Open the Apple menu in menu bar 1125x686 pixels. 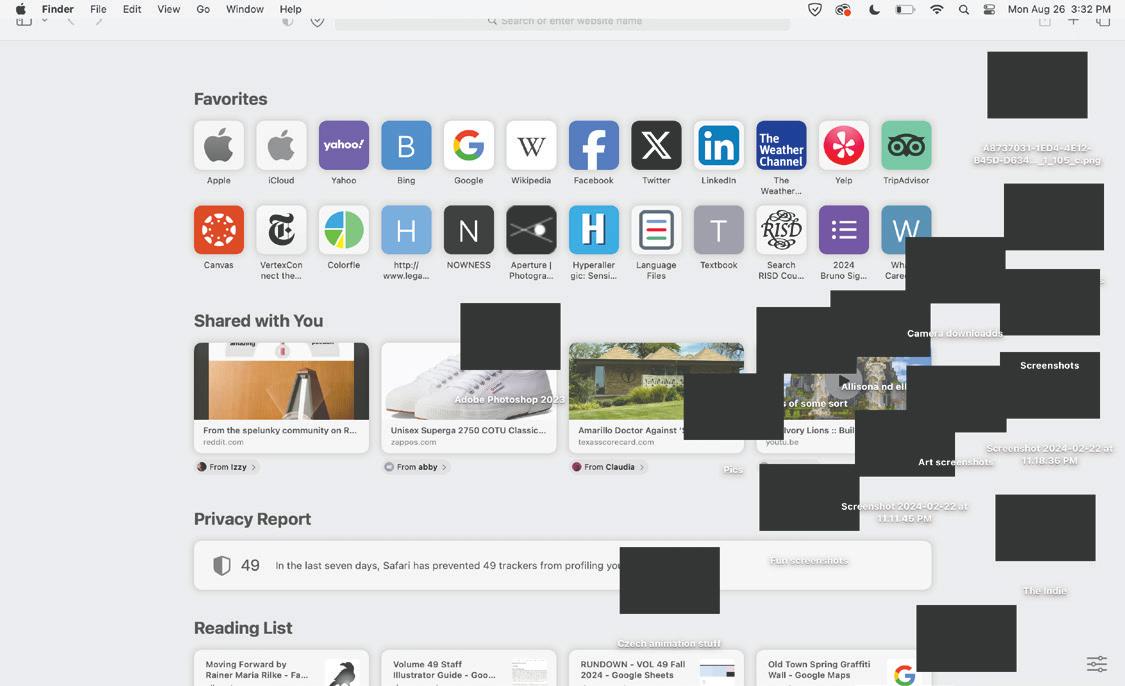coord(21,9)
